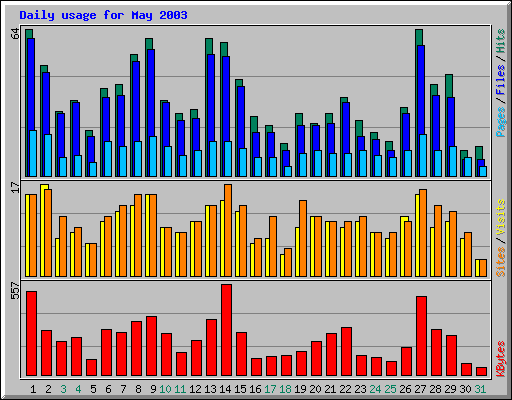Viewport: 512px width, 400px height.
Task: Click day 19 on the x-axis
Action: pos(300,389)
